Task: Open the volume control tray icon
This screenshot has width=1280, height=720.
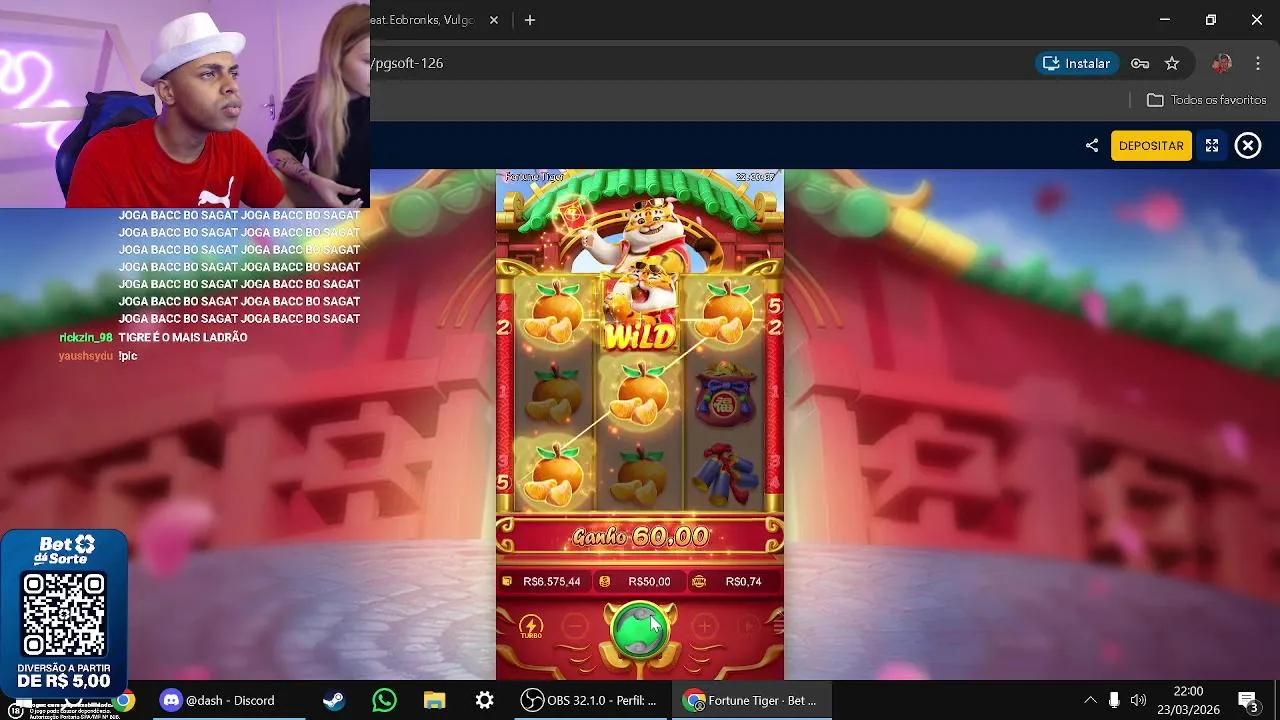Action: [1138, 700]
